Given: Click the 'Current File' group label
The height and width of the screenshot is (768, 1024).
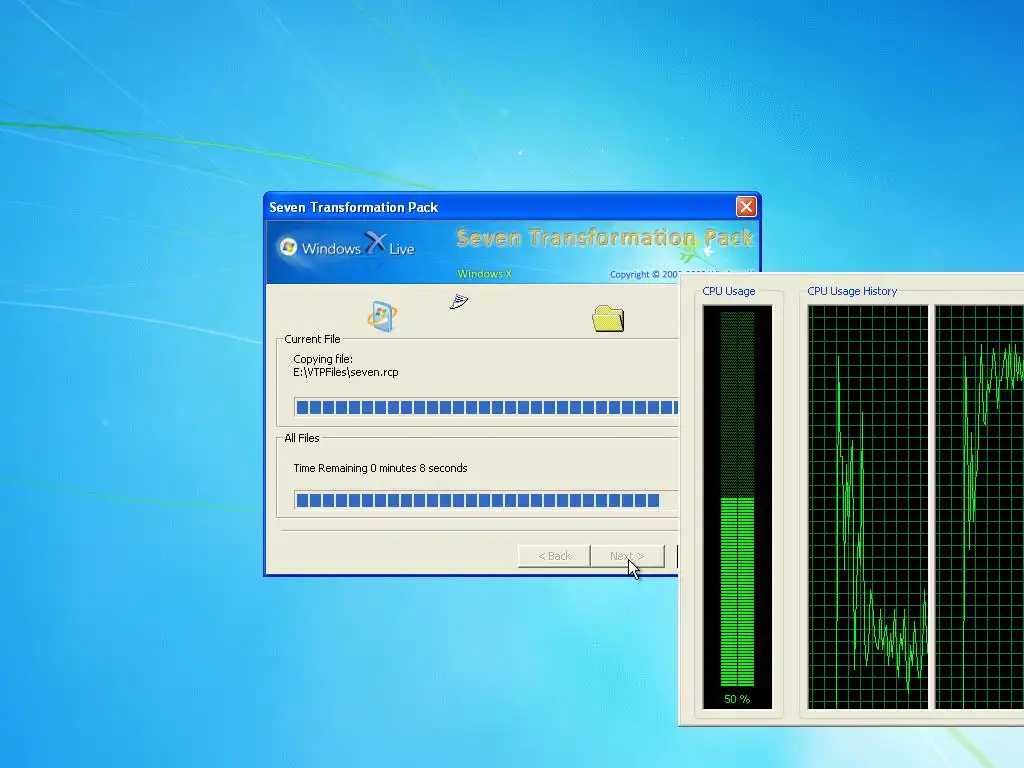Looking at the screenshot, I should click(312, 339).
